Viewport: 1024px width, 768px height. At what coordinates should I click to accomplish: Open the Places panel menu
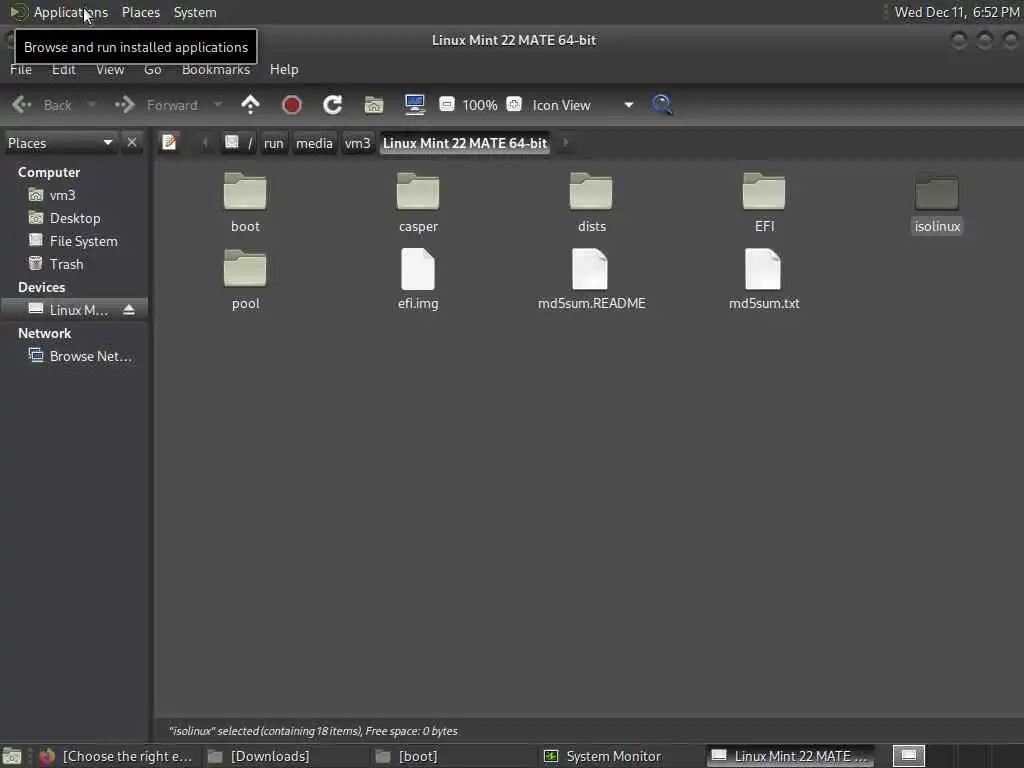tap(141, 12)
